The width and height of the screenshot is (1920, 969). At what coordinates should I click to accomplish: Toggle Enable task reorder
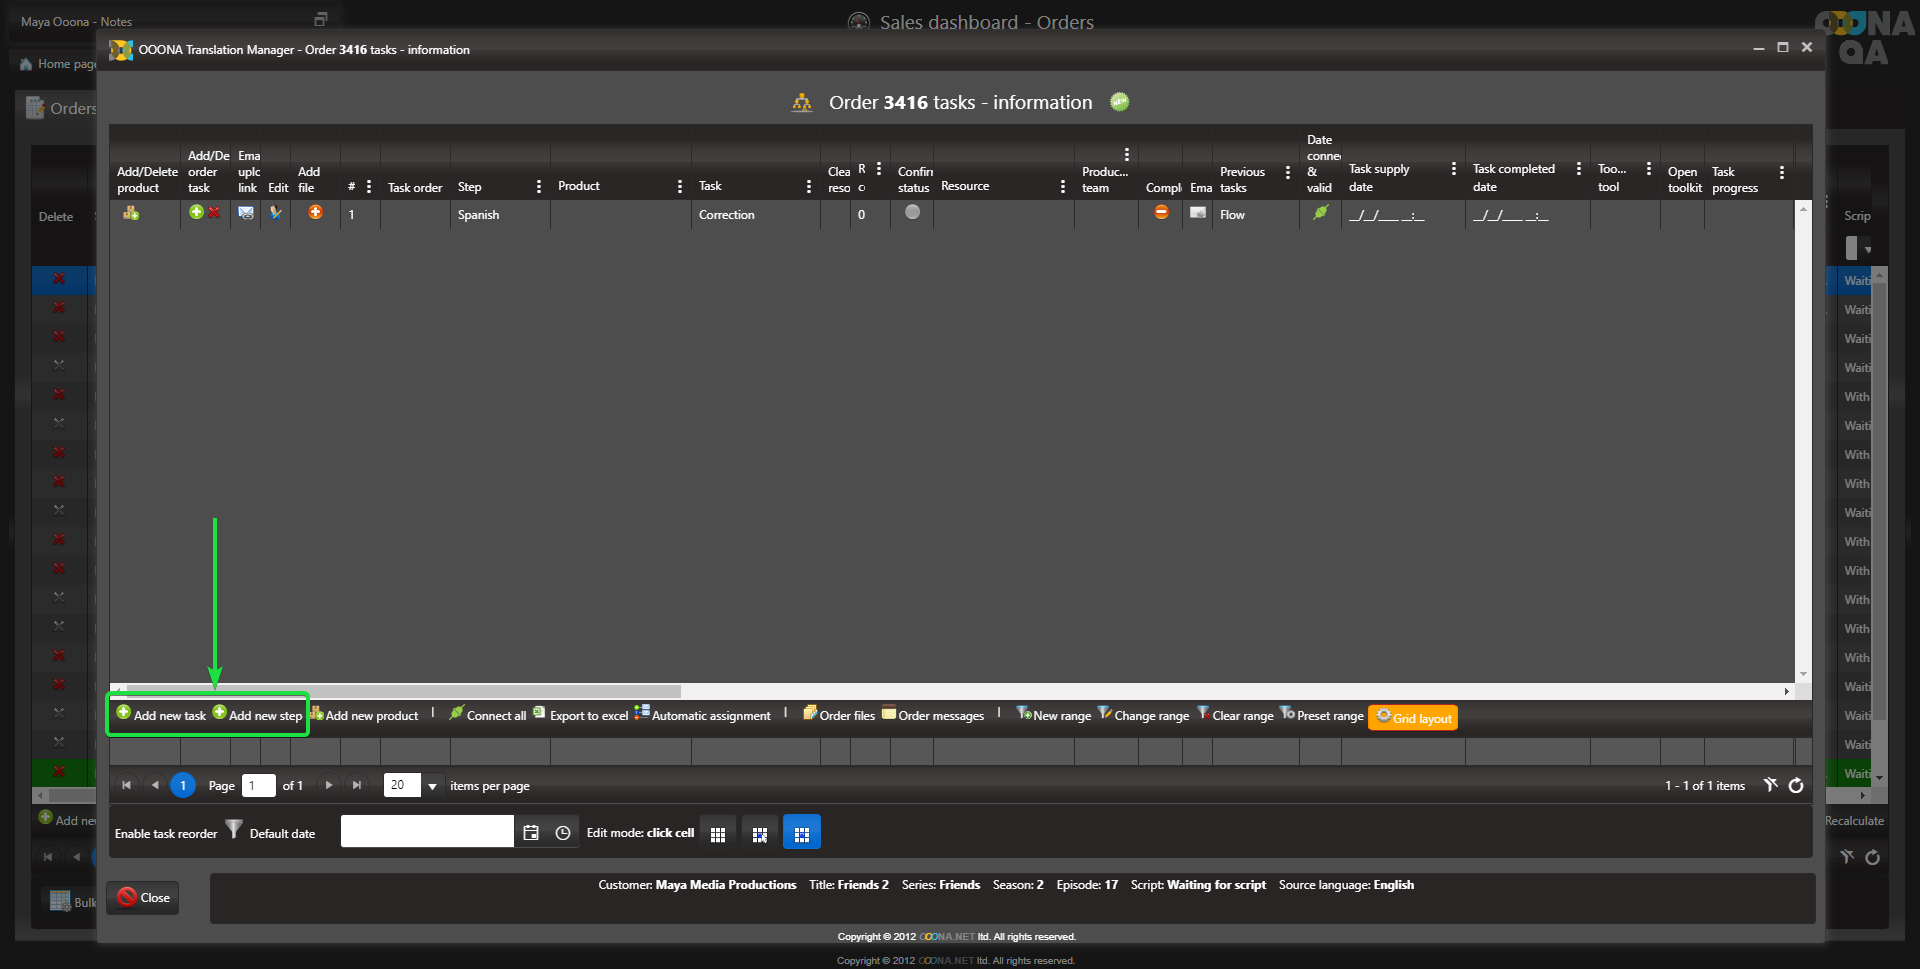tap(166, 834)
